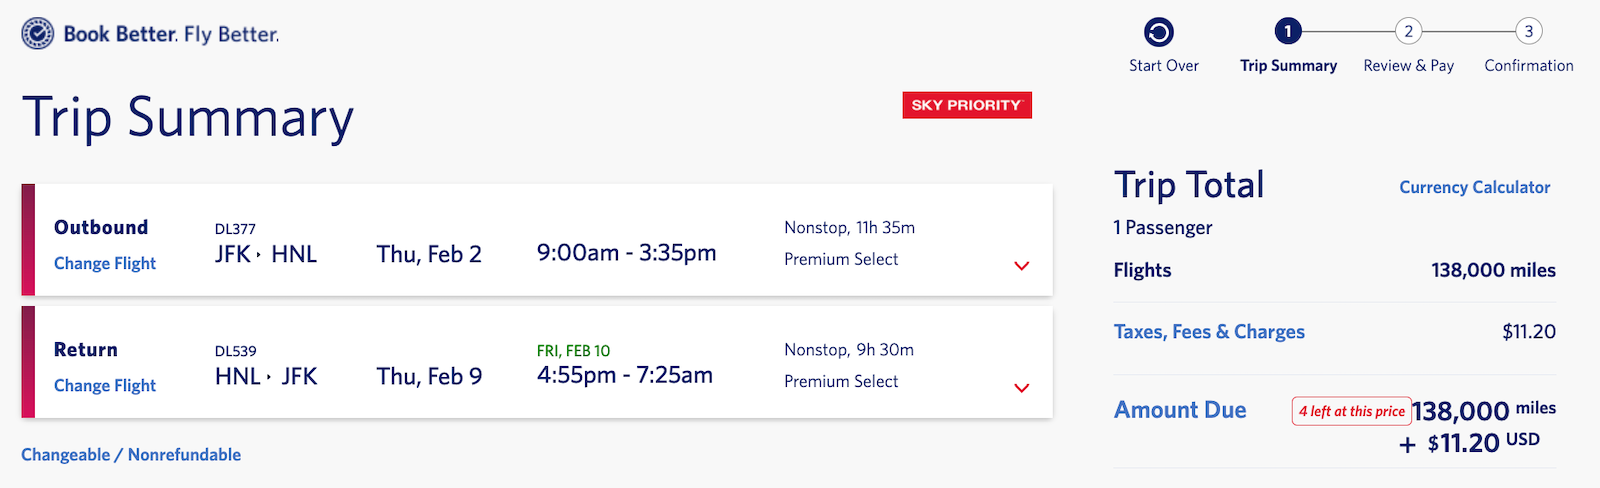Click the SKY PRIORITY red badge
The width and height of the screenshot is (1600, 488).
coord(967,105)
